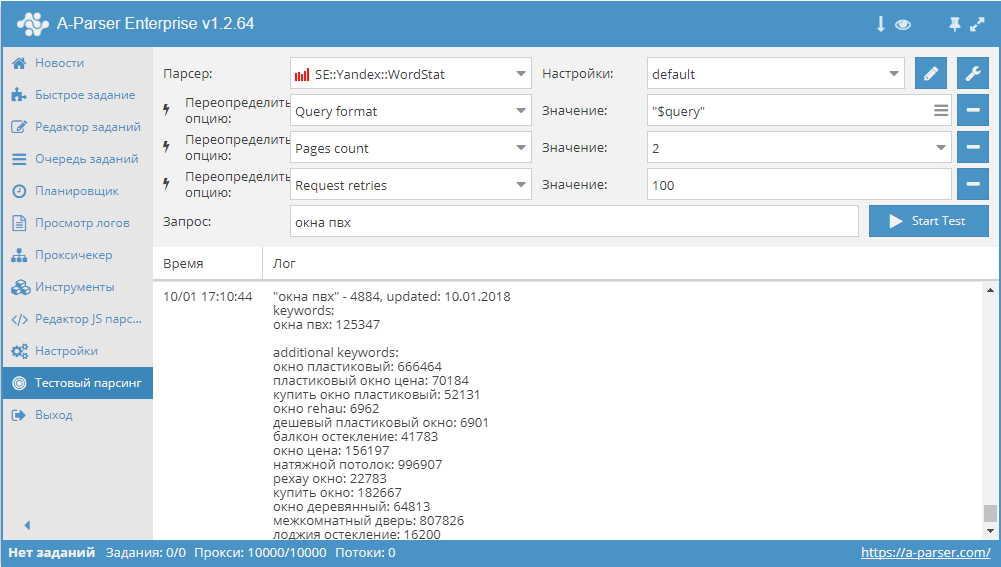The height and width of the screenshot is (567, 1001).
Task: Click the A-Parser logo icon
Action: (33, 24)
